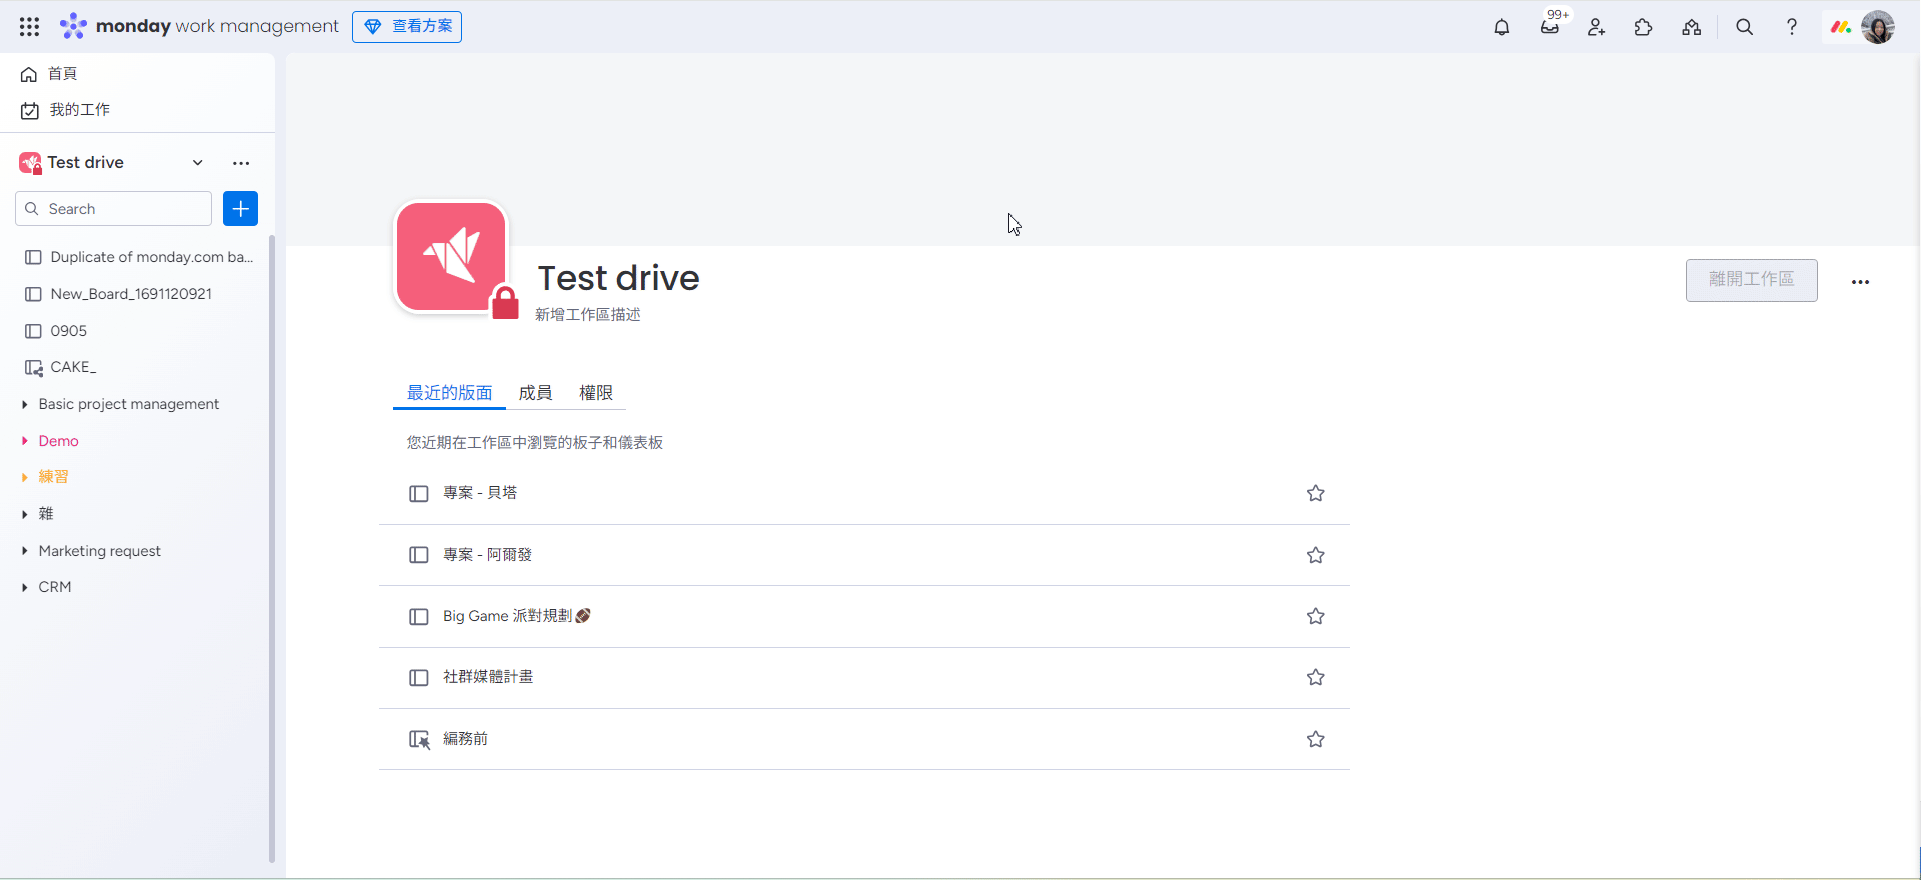Click 離開工作區 button

coord(1751,280)
